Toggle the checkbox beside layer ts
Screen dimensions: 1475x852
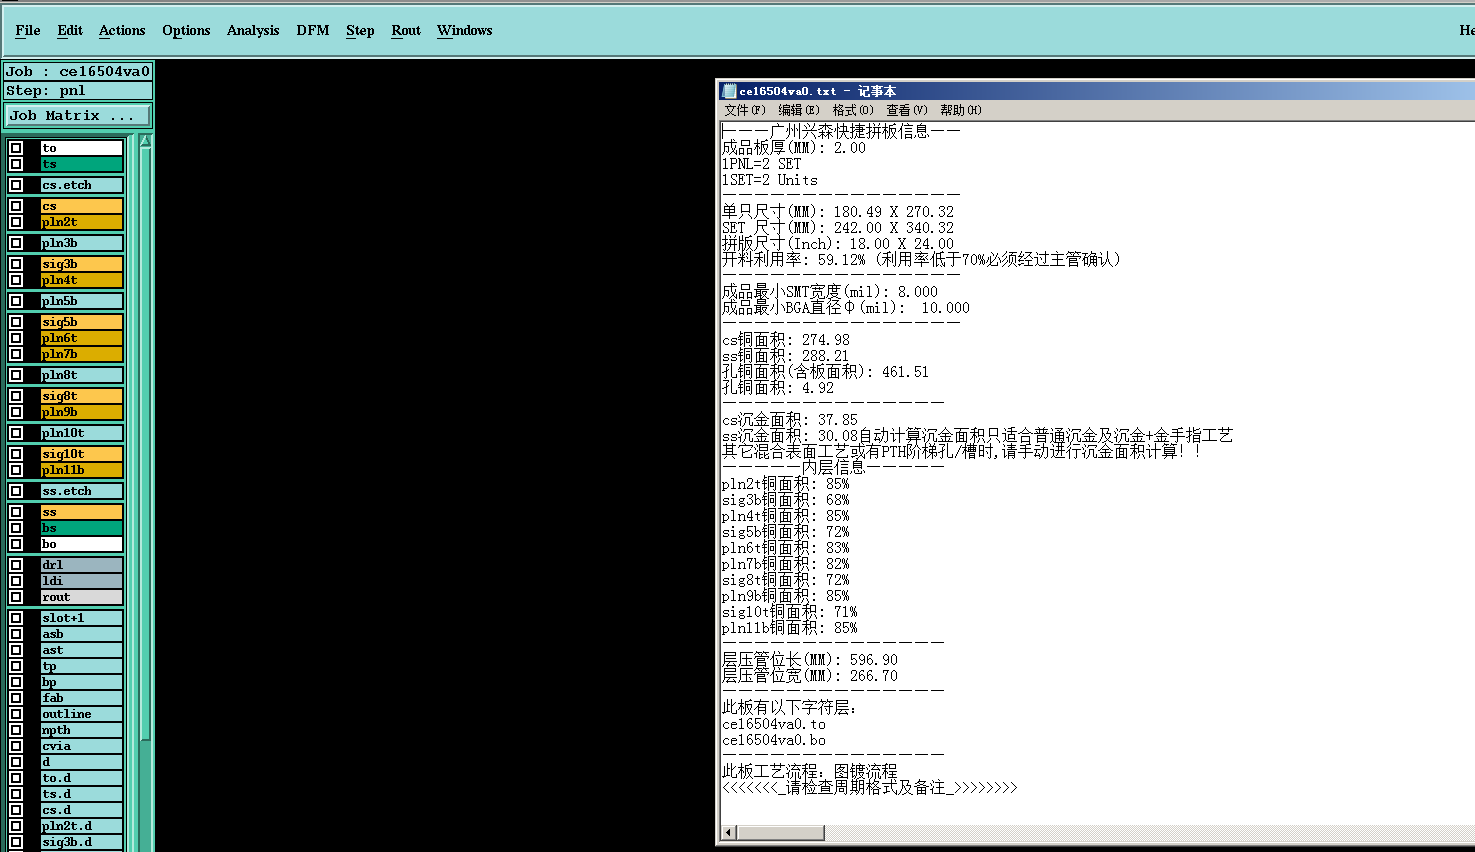(16, 164)
